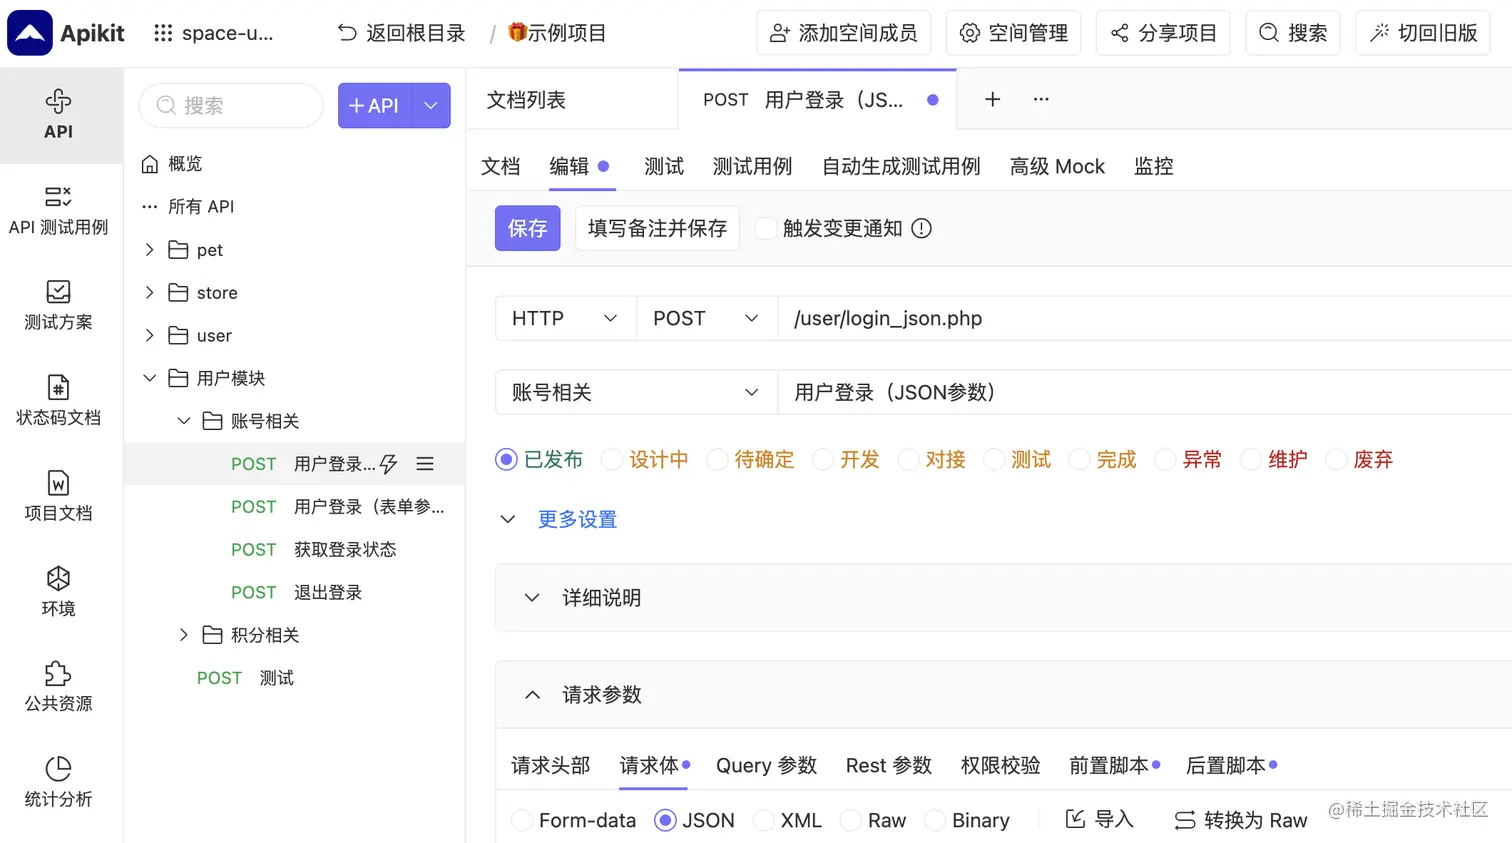Click the workspace grid switcher icon
Image resolution: width=1512 pixels, height=843 pixels.
coord(163,33)
